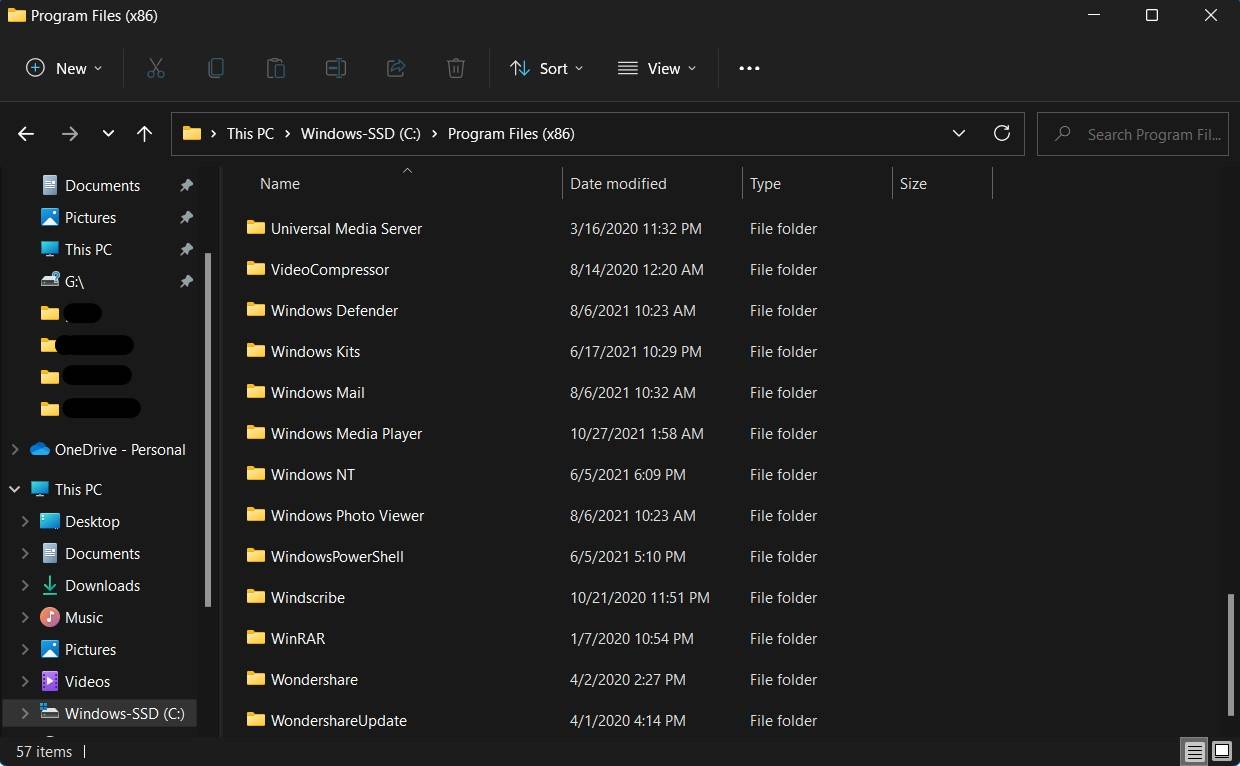Expand the OneDrive - Personal tree node
Image resolution: width=1240 pixels, height=766 pixels.
(x=15, y=450)
